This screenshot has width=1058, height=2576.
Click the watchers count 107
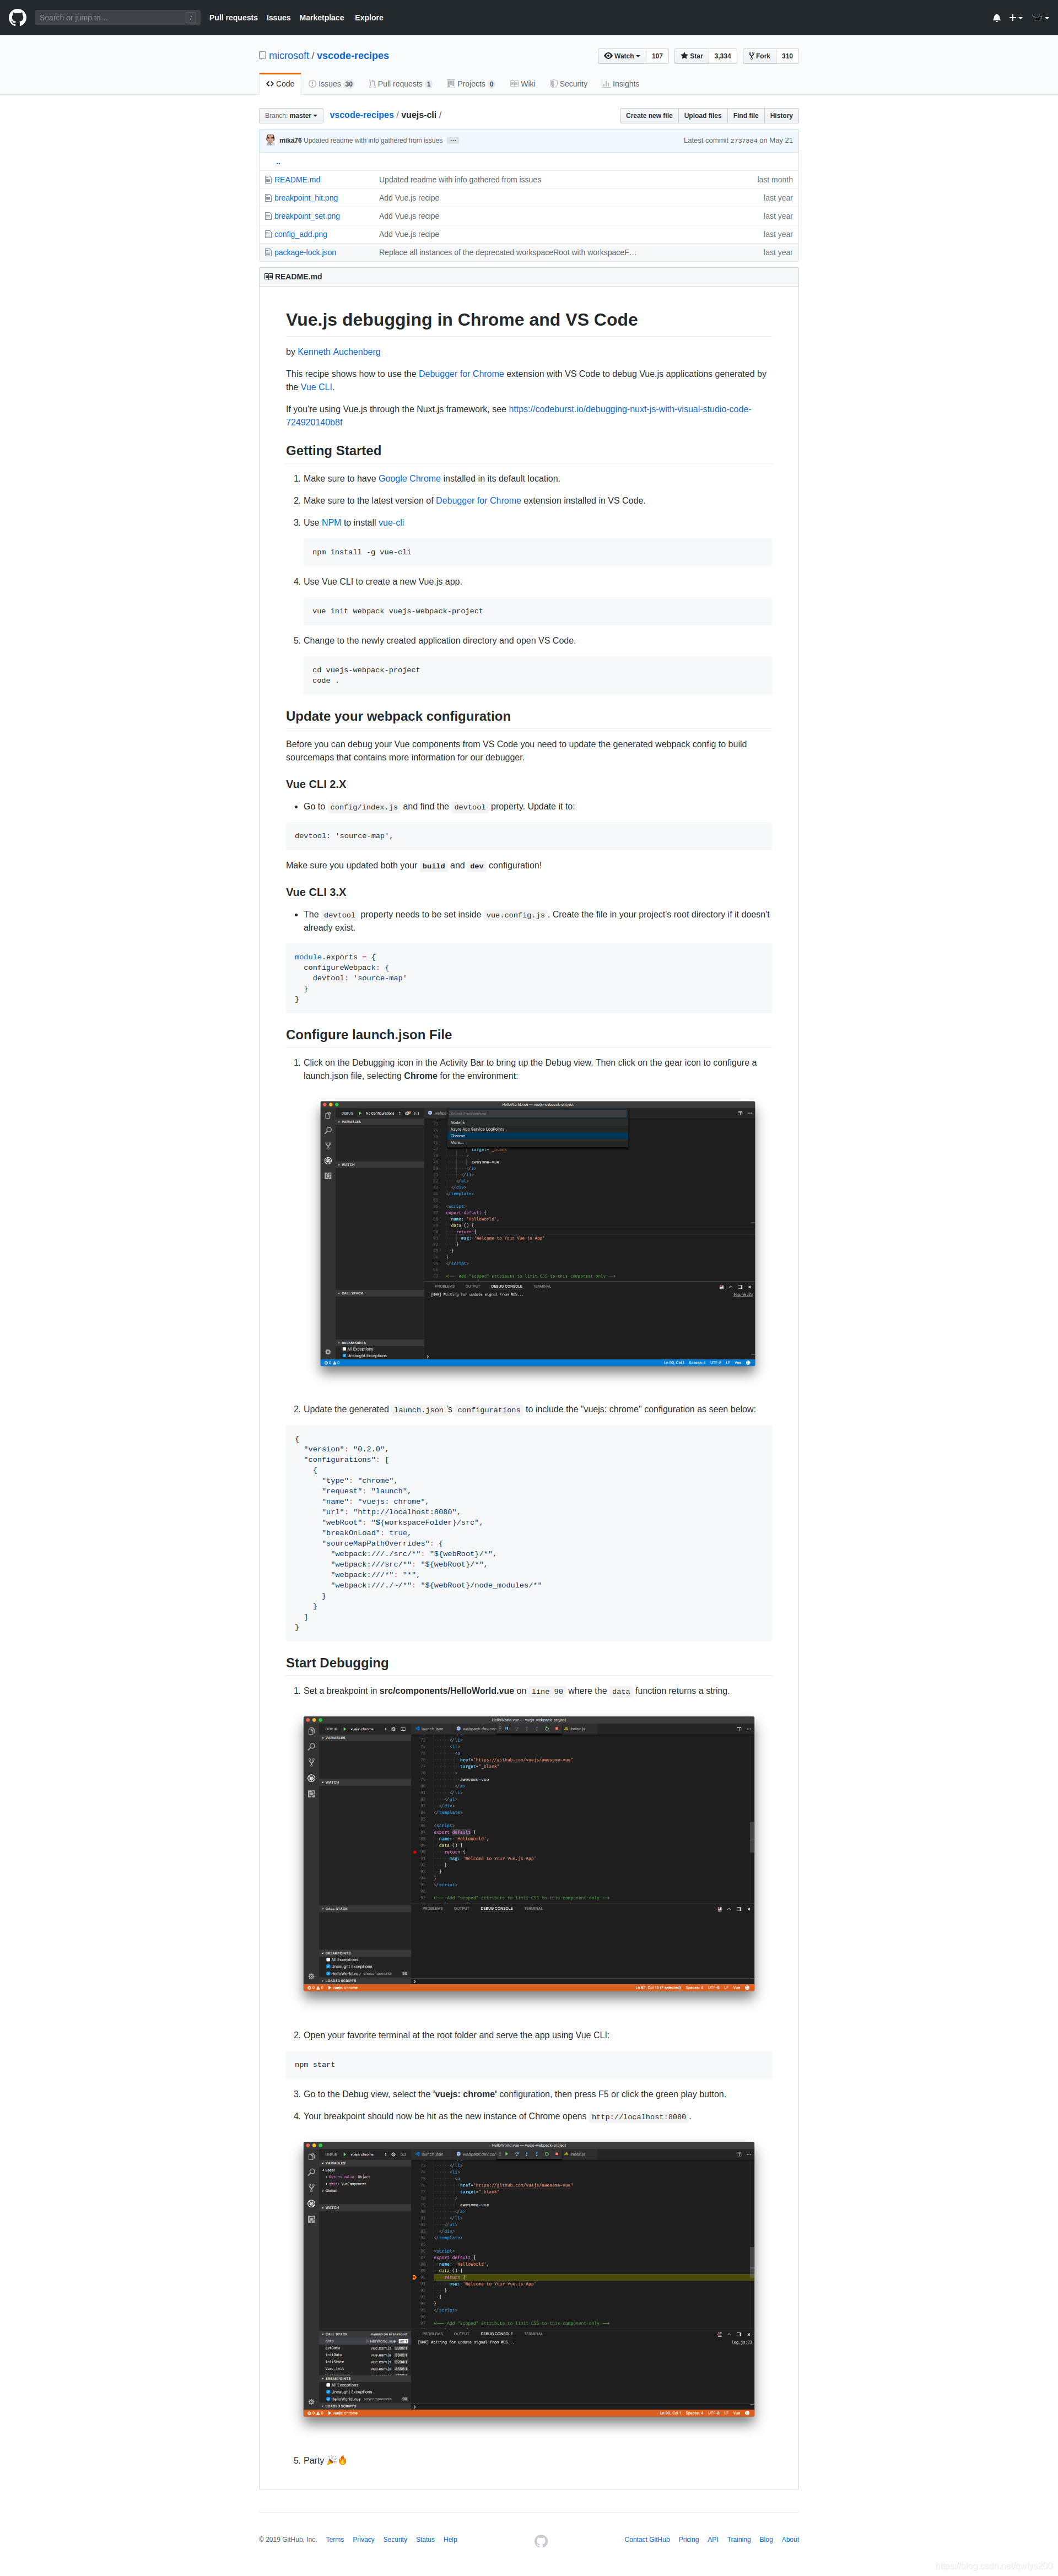pos(657,56)
